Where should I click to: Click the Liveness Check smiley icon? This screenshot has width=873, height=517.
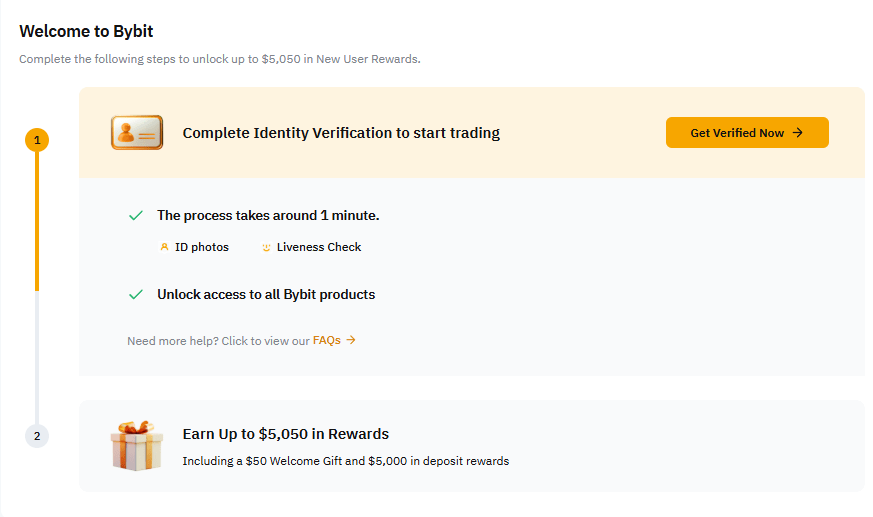pos(266,247)
